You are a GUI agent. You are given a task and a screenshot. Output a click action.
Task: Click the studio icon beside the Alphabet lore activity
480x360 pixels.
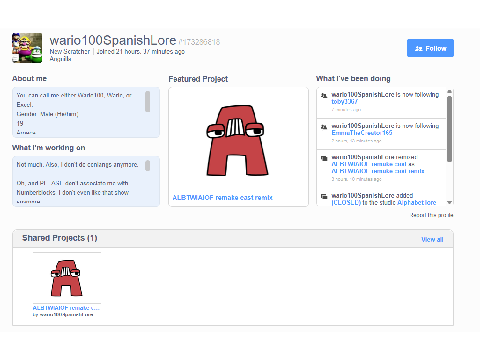pyautogui.click(x=324, y=196)
